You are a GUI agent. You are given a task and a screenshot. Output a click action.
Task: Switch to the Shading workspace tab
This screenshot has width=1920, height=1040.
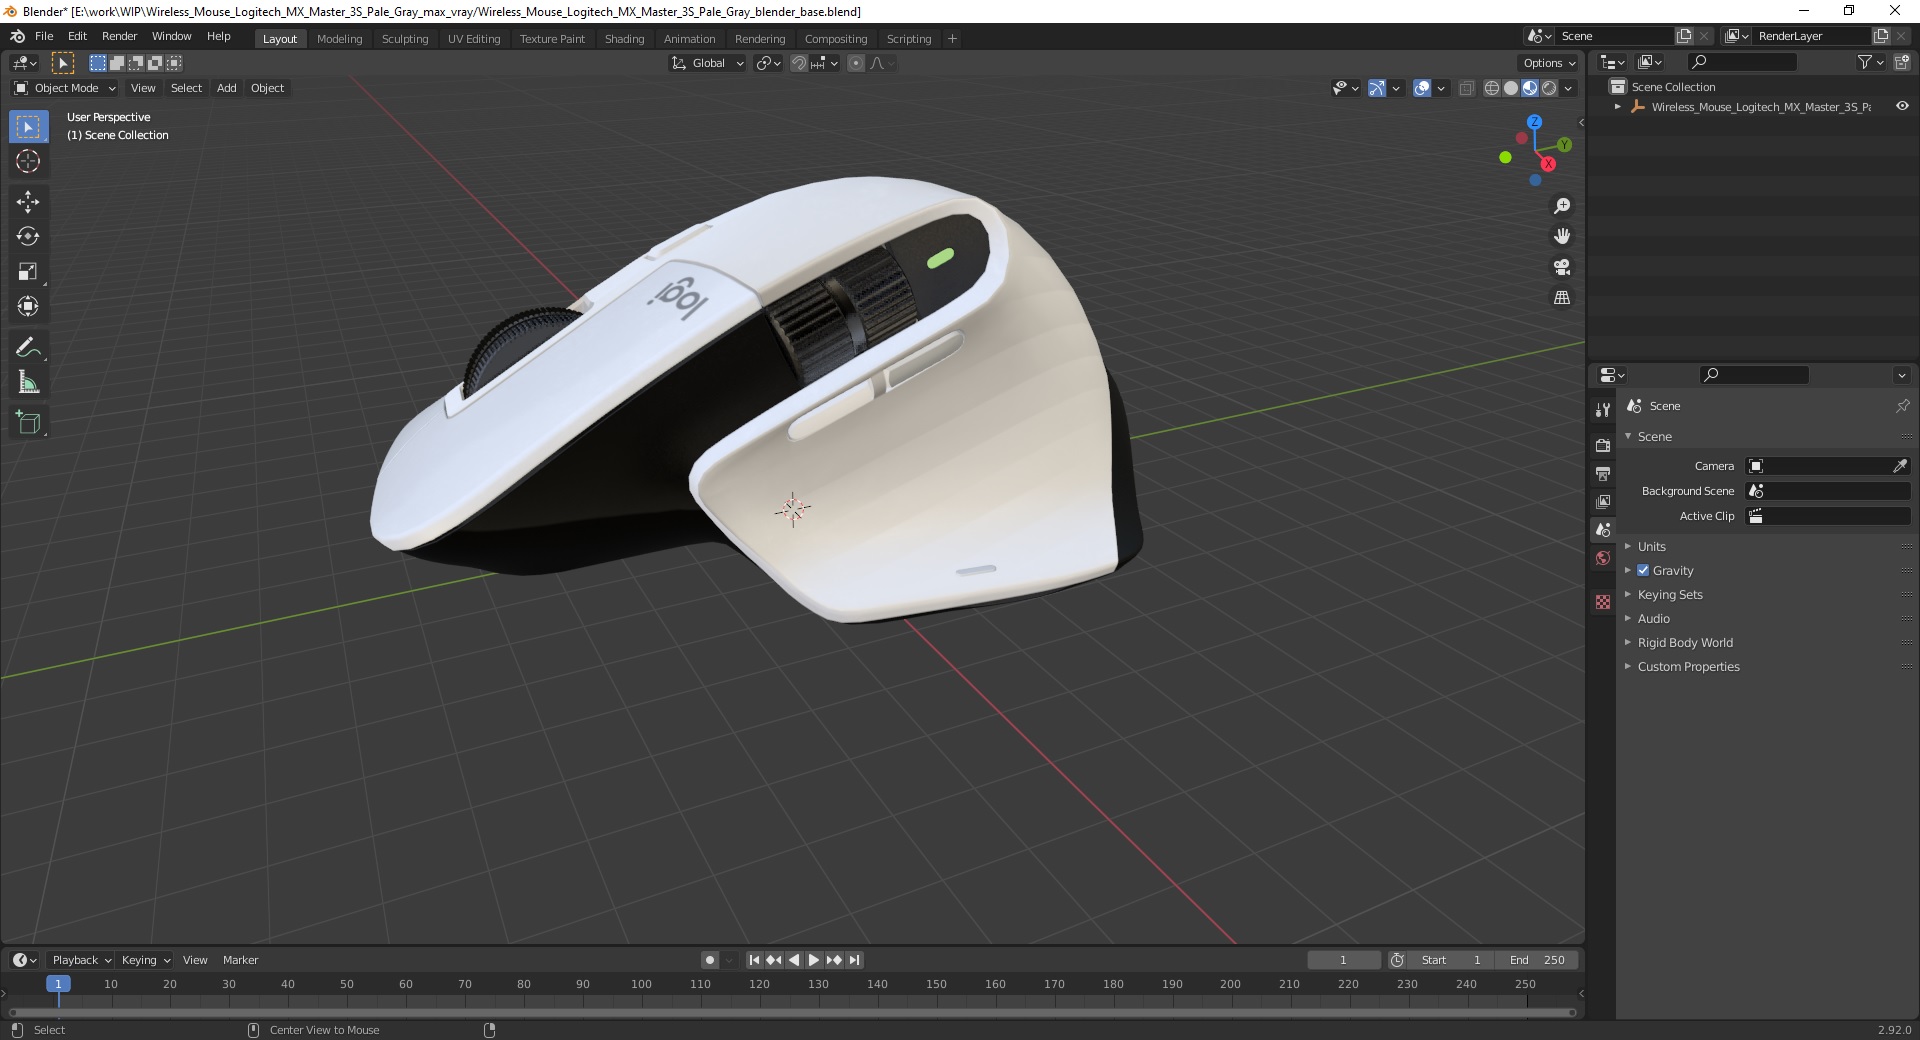tap(624, 39)
